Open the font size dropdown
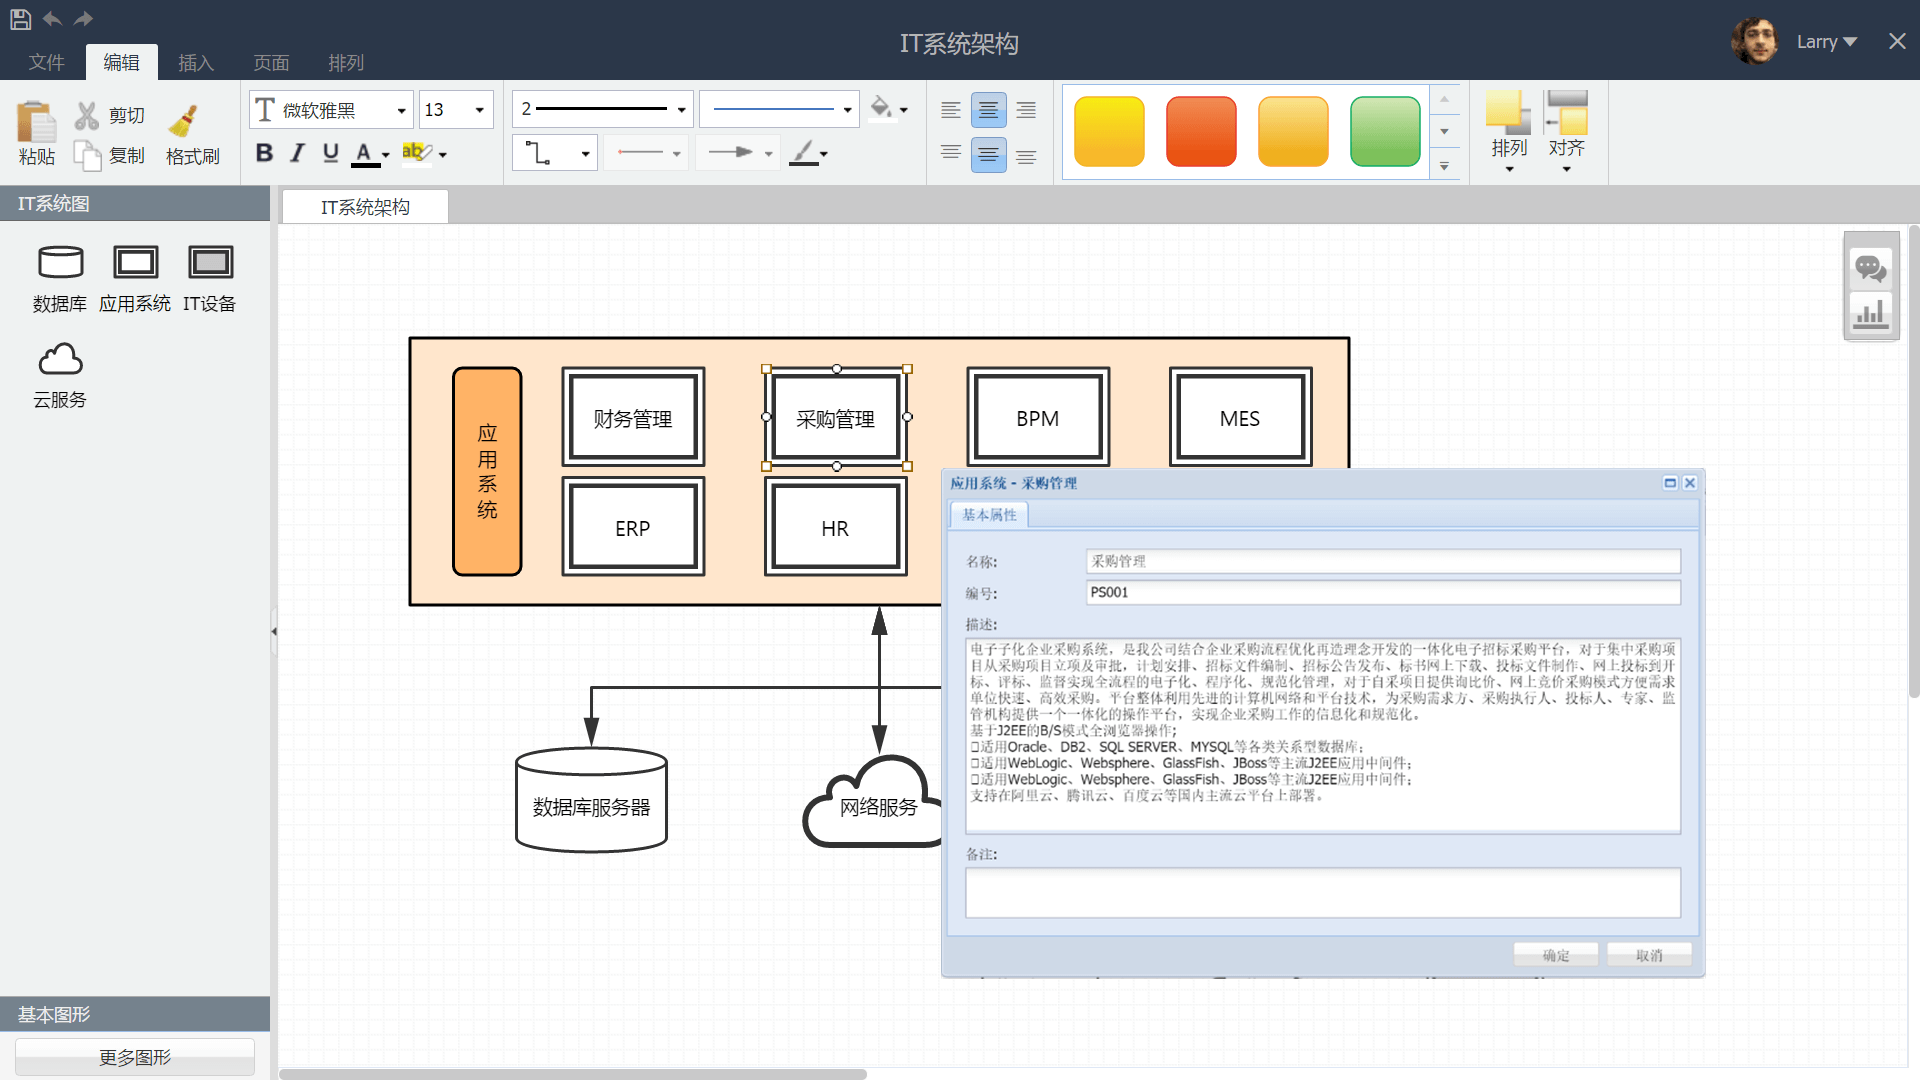 click(x=479, y=110)
